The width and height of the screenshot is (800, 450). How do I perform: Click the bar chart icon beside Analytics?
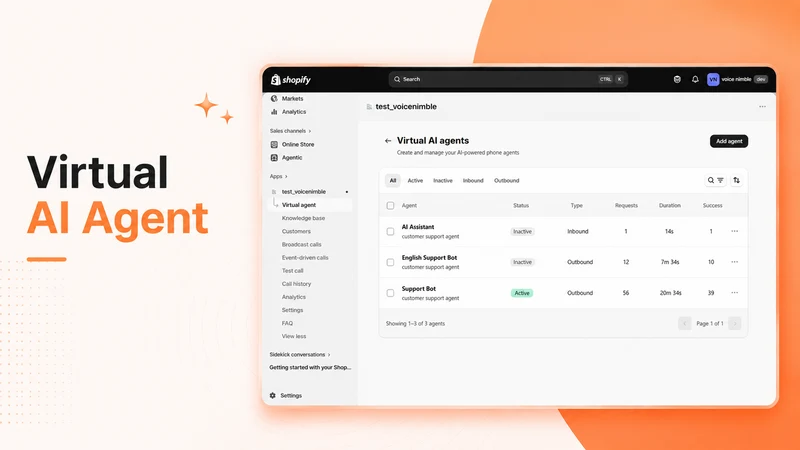pyautogui.click(x=274, y=112)
